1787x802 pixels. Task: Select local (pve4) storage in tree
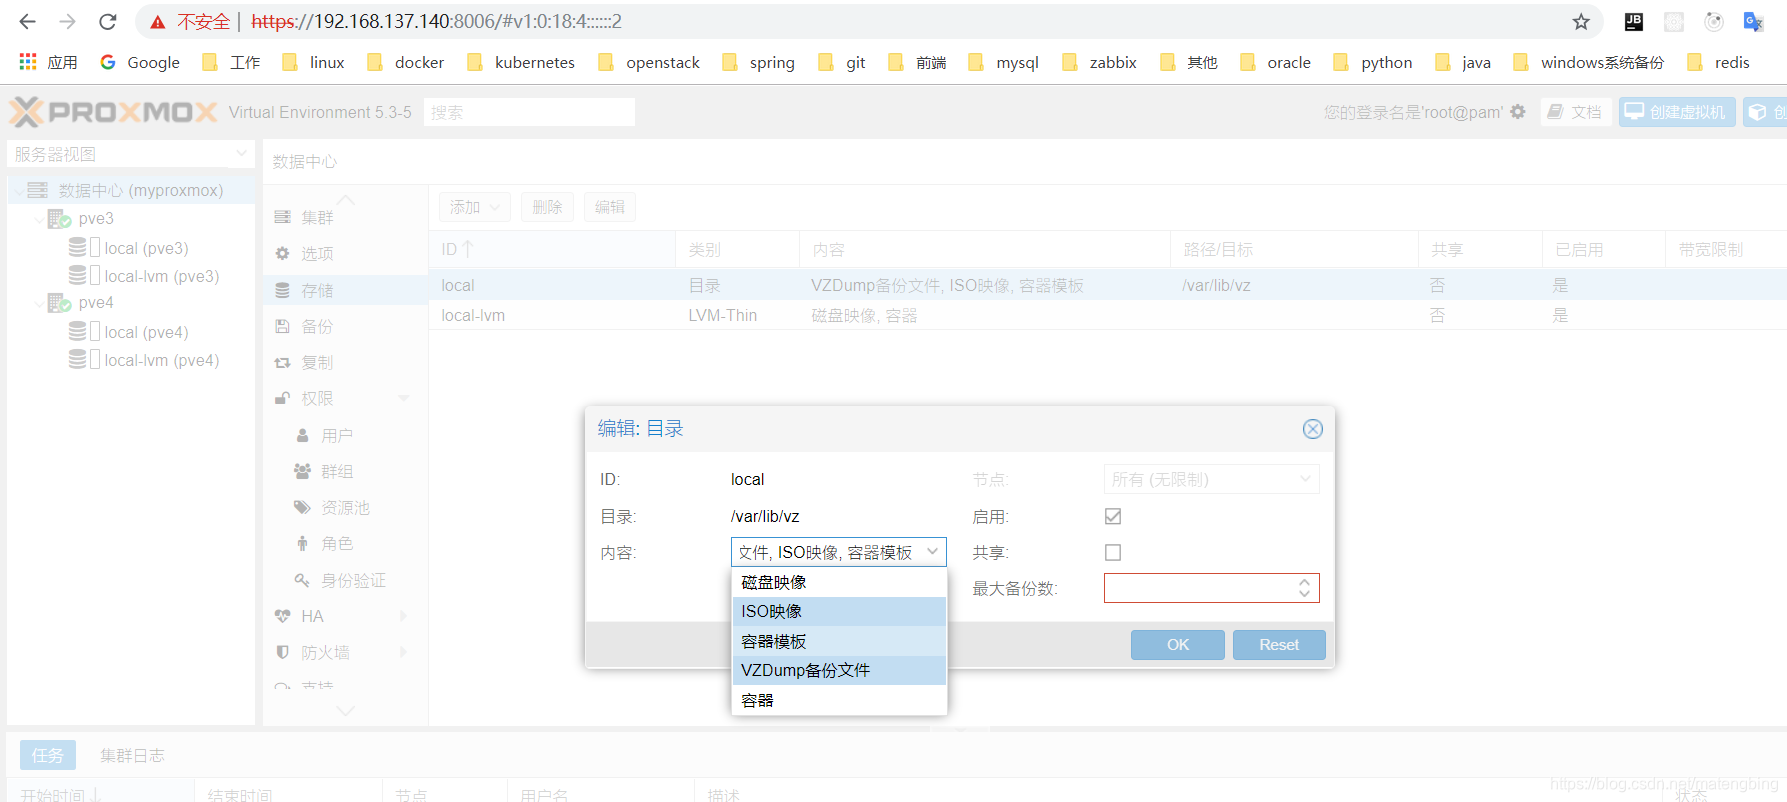pos(146,332)
